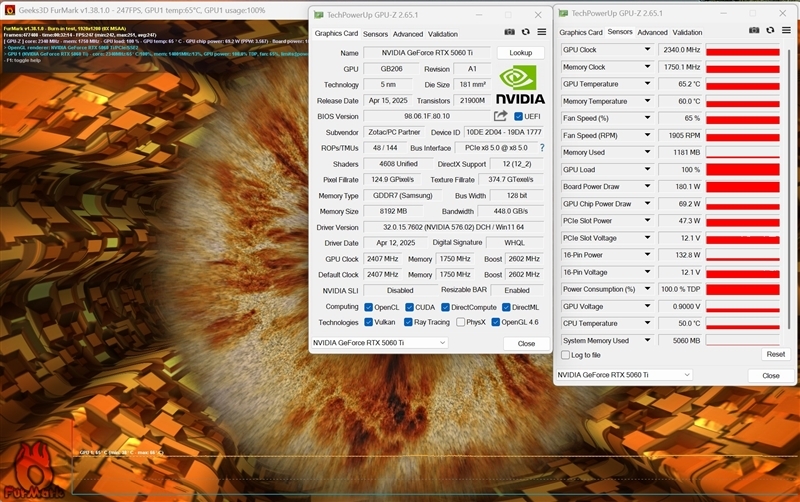Click the GPU-Z icon in Sensors window title bar
Viewport: 800px width, 502px height.
pos(563,13)
